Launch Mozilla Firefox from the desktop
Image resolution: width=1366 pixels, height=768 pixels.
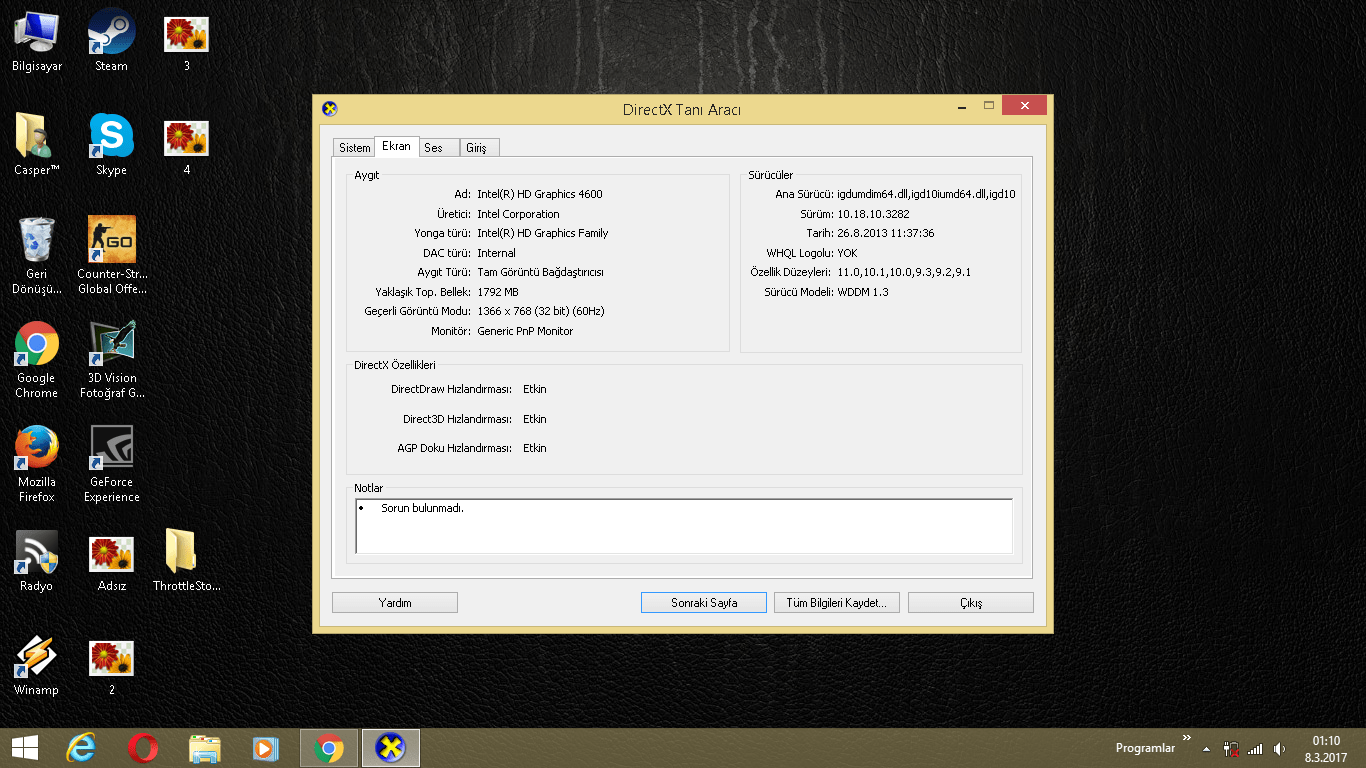click(x=36, y=463)
